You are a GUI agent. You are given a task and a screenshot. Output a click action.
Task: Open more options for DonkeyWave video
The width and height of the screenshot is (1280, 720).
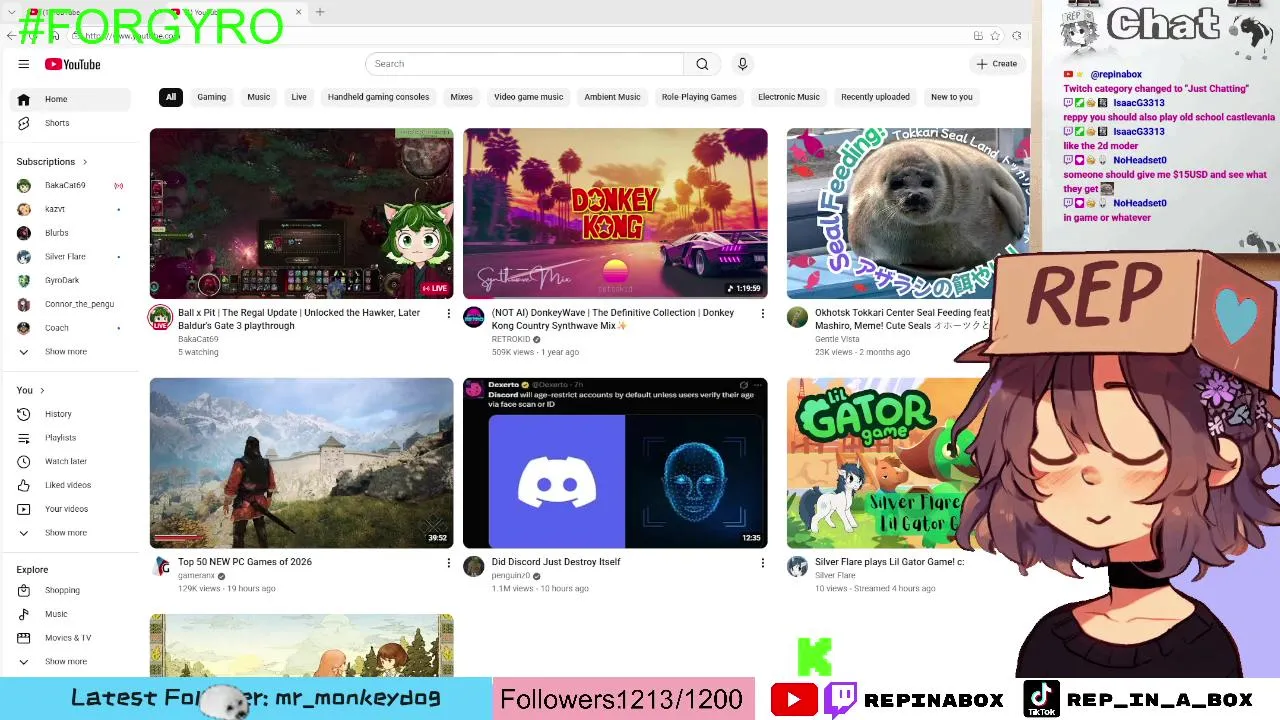(762, 314)
